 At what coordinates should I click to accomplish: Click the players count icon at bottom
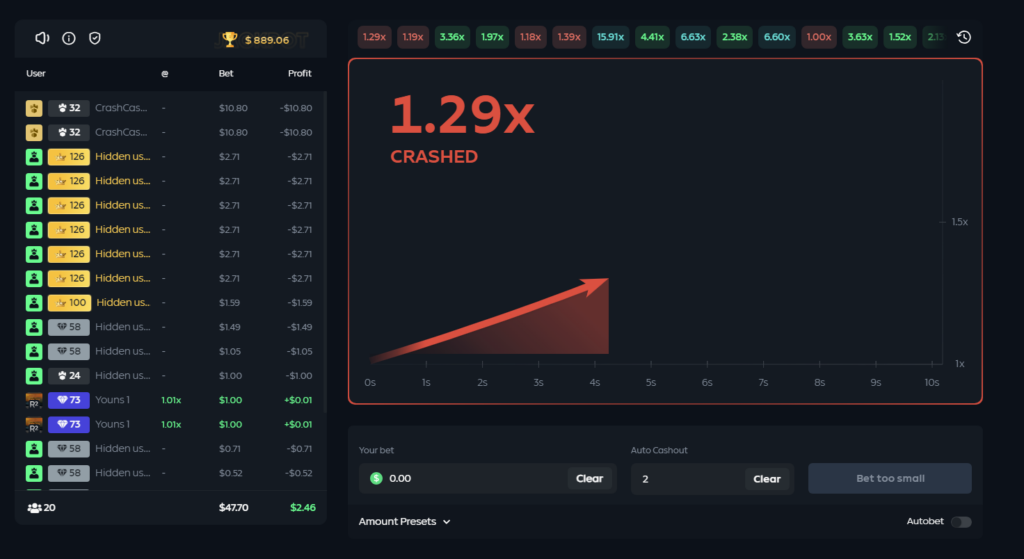(35, 507)
